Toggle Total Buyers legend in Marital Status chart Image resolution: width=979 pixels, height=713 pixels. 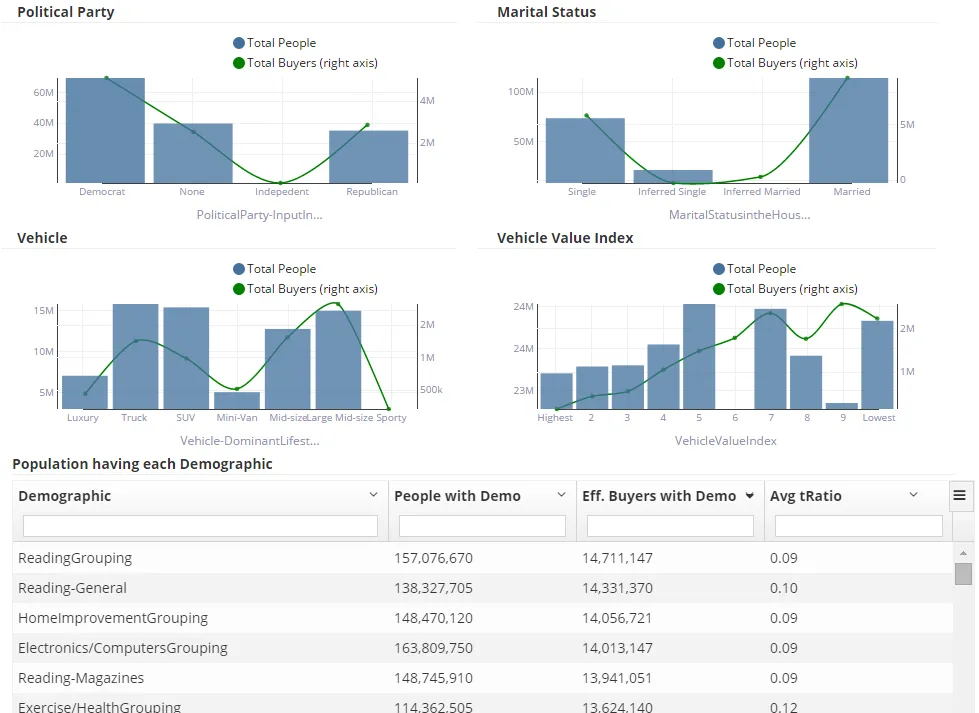click(785, 62)
